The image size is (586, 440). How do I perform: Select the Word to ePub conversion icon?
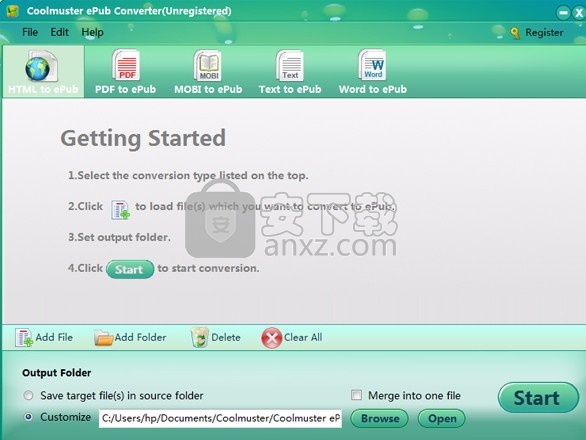pos(372,65)
